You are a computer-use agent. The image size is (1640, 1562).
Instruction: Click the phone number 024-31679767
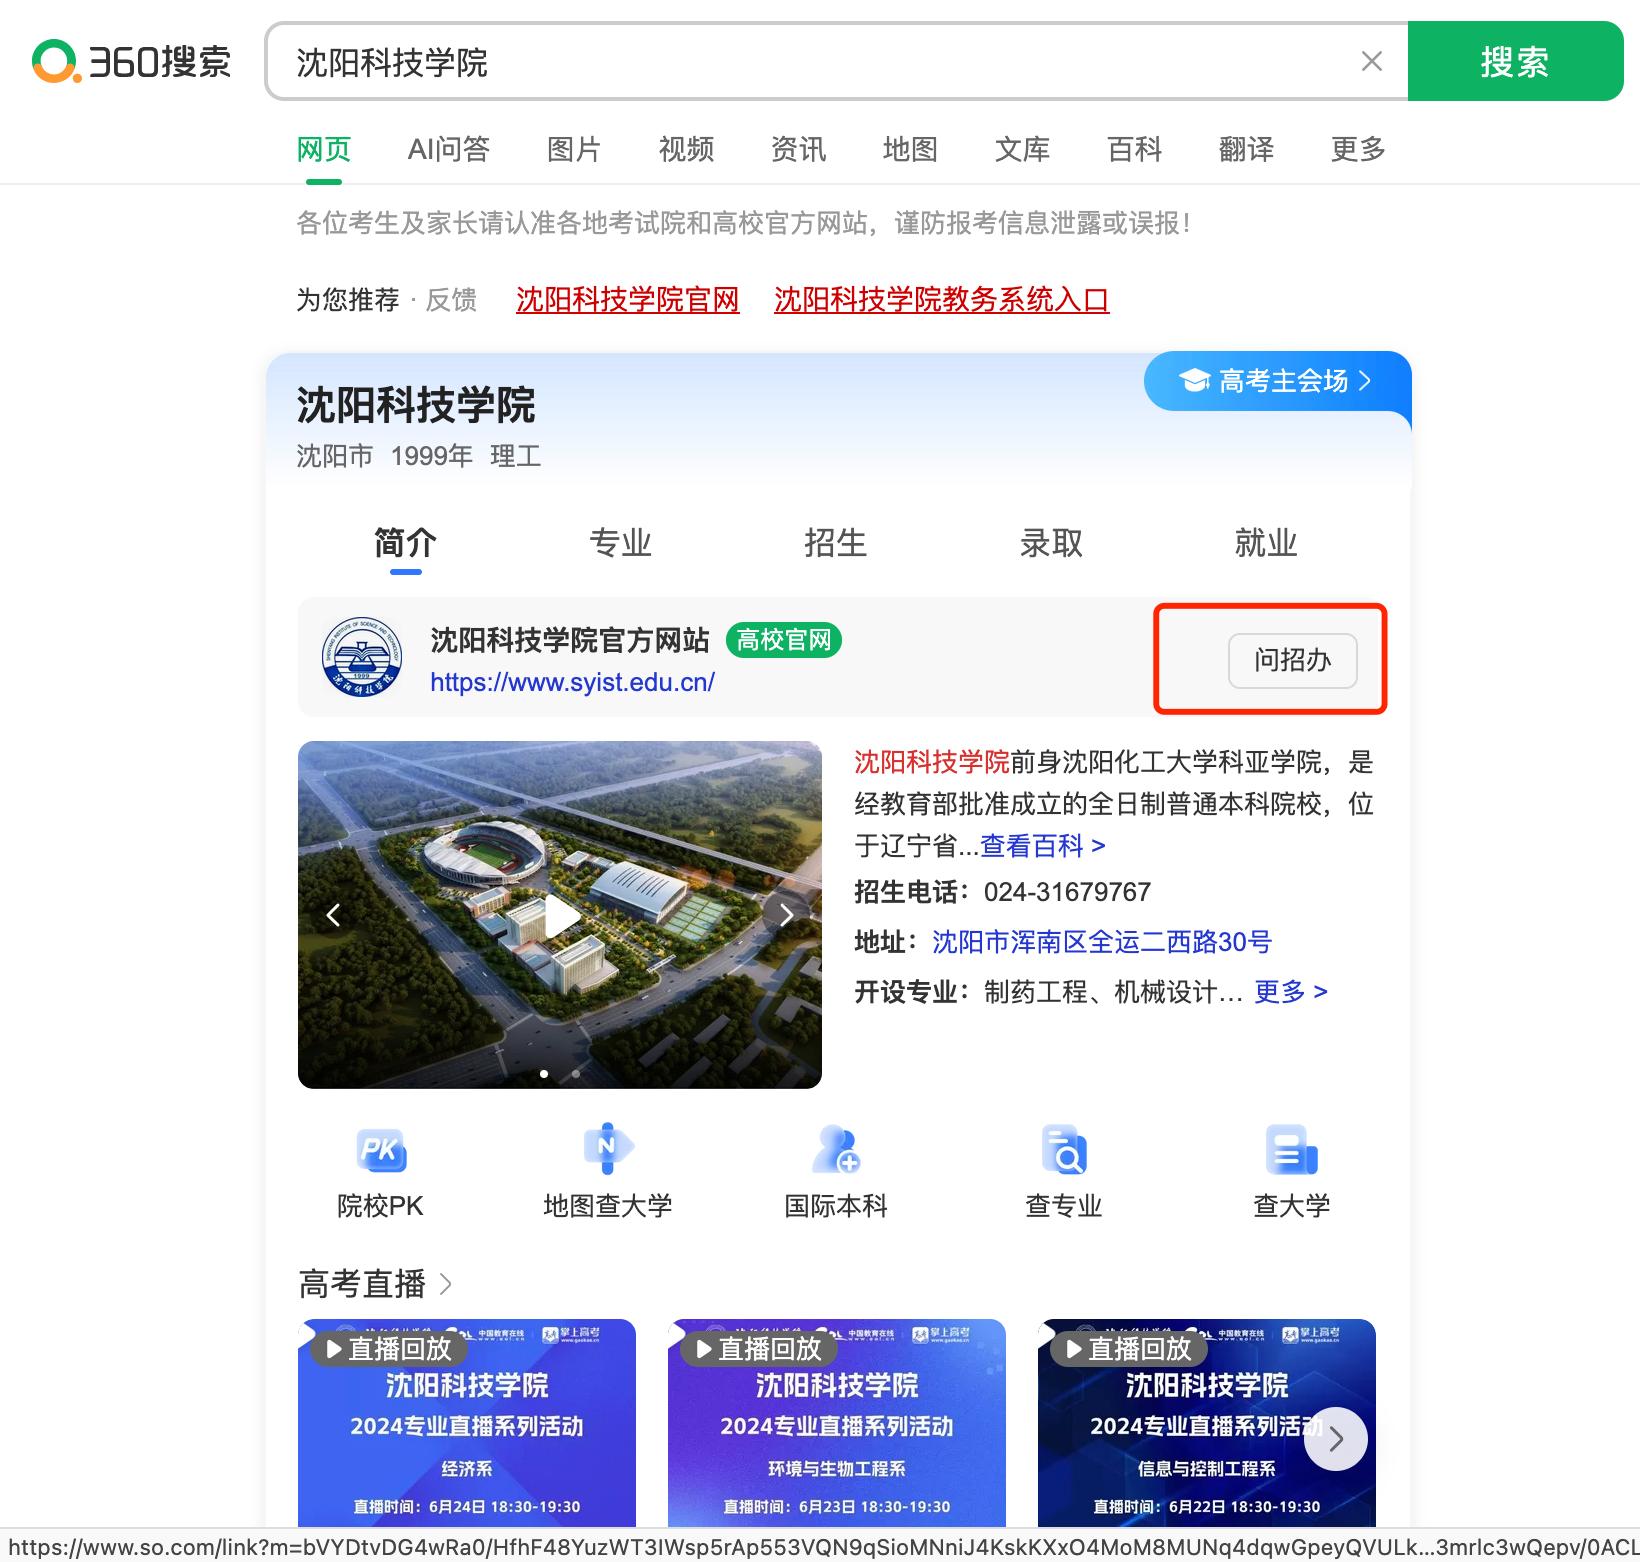tap(1067, 892)
